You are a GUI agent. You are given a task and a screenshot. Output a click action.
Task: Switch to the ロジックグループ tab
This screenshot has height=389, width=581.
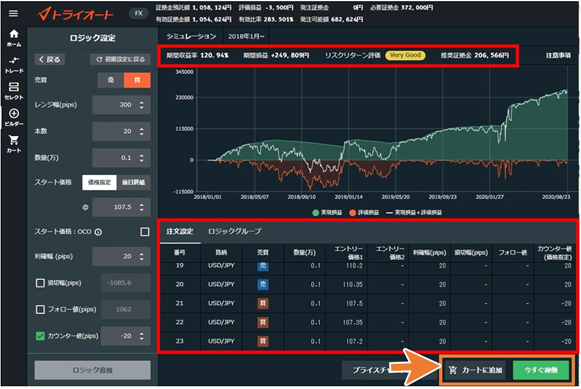point(235,232)
